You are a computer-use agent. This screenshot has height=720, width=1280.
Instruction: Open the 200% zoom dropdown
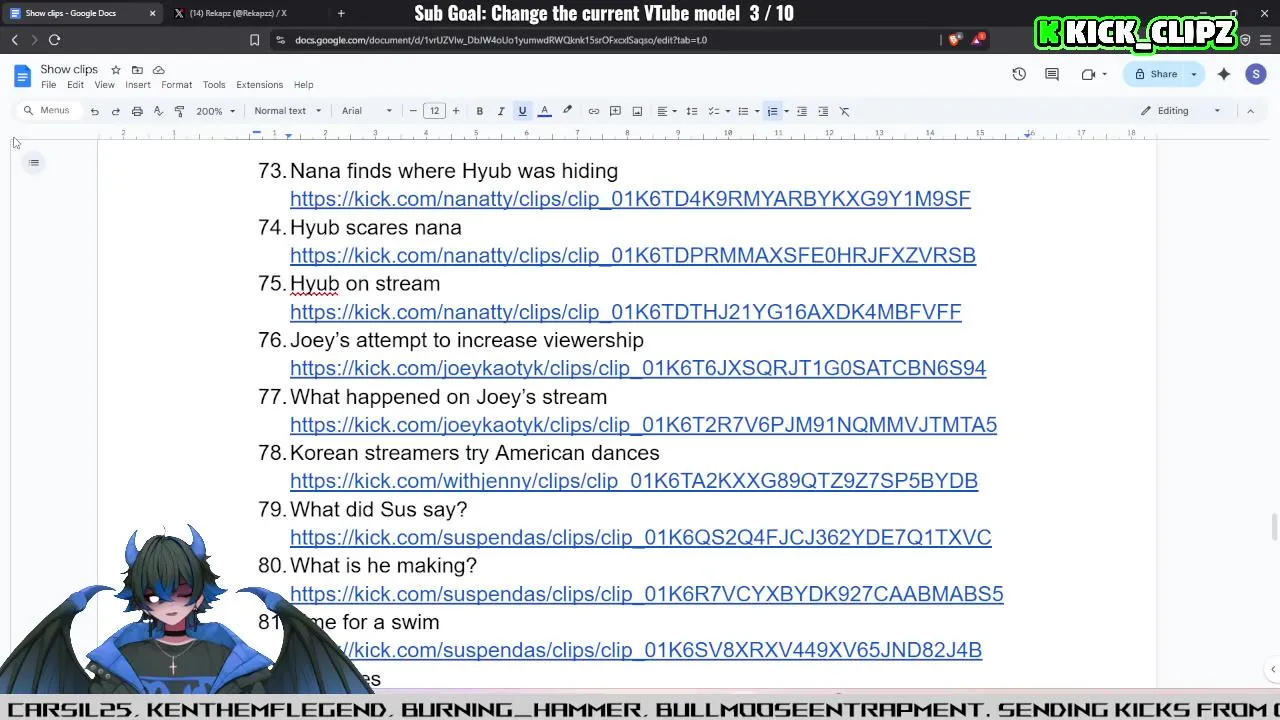coord(215,111)
